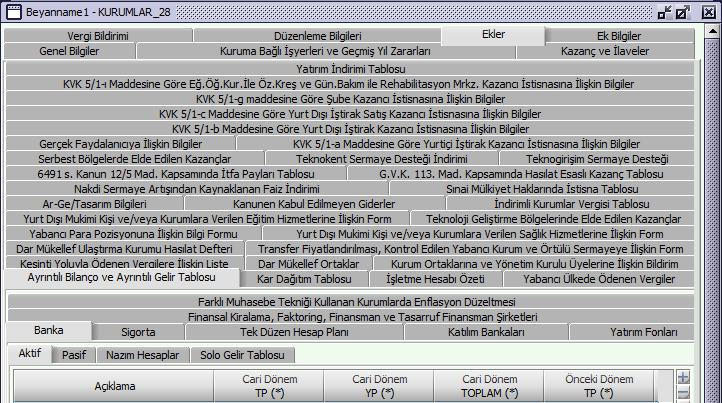The height and width of the screenshot is (403, 722).
Task: Open Gerçek Faydalanıcıya İlişkin Bilgiler tab
Action: [x=121, y=144]
